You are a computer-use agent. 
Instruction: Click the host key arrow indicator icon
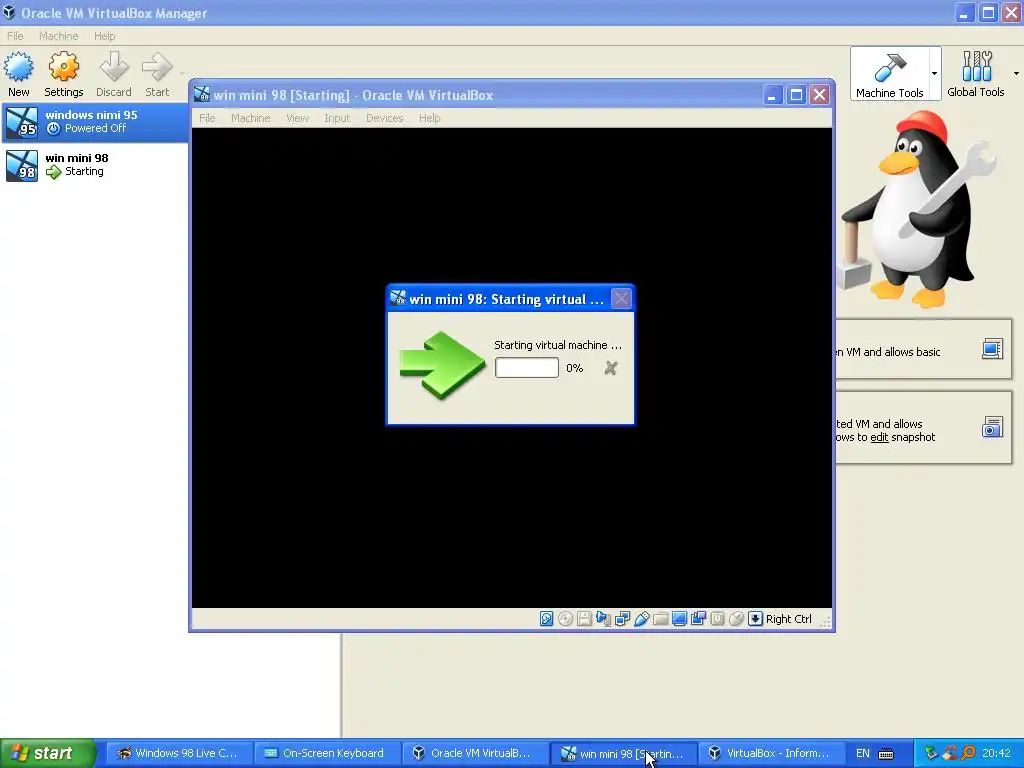tap(755, 619)
